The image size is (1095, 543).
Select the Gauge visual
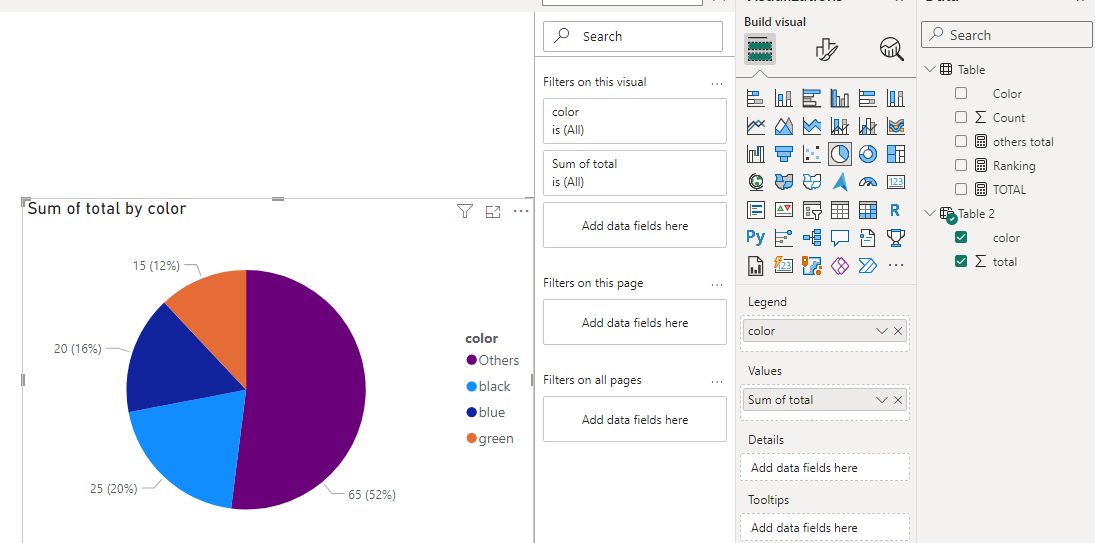867,182
